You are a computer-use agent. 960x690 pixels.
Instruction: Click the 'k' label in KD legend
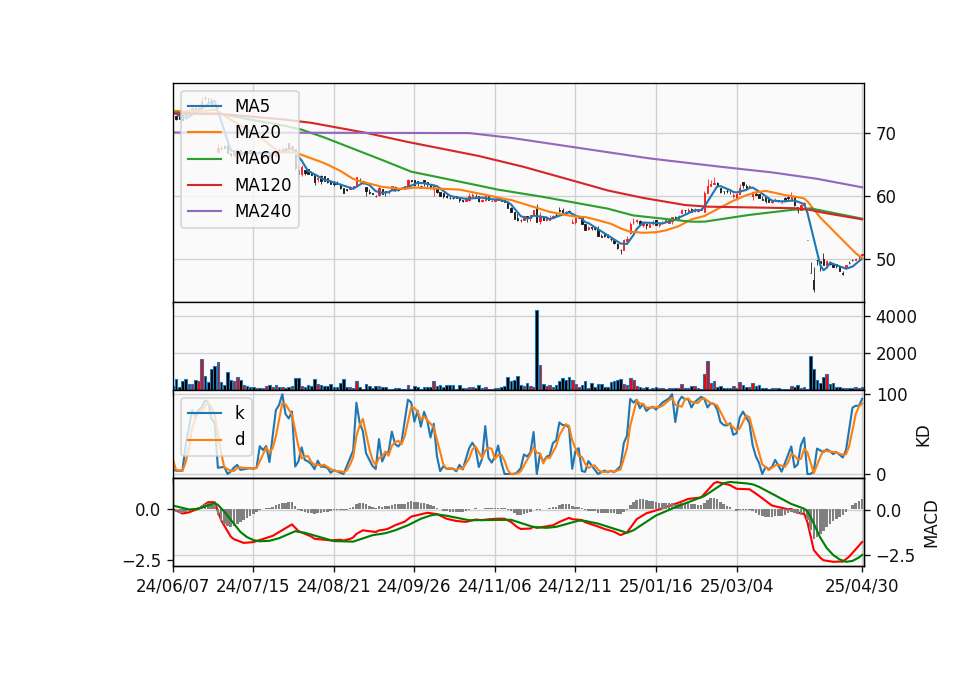(x=239, y=413)
